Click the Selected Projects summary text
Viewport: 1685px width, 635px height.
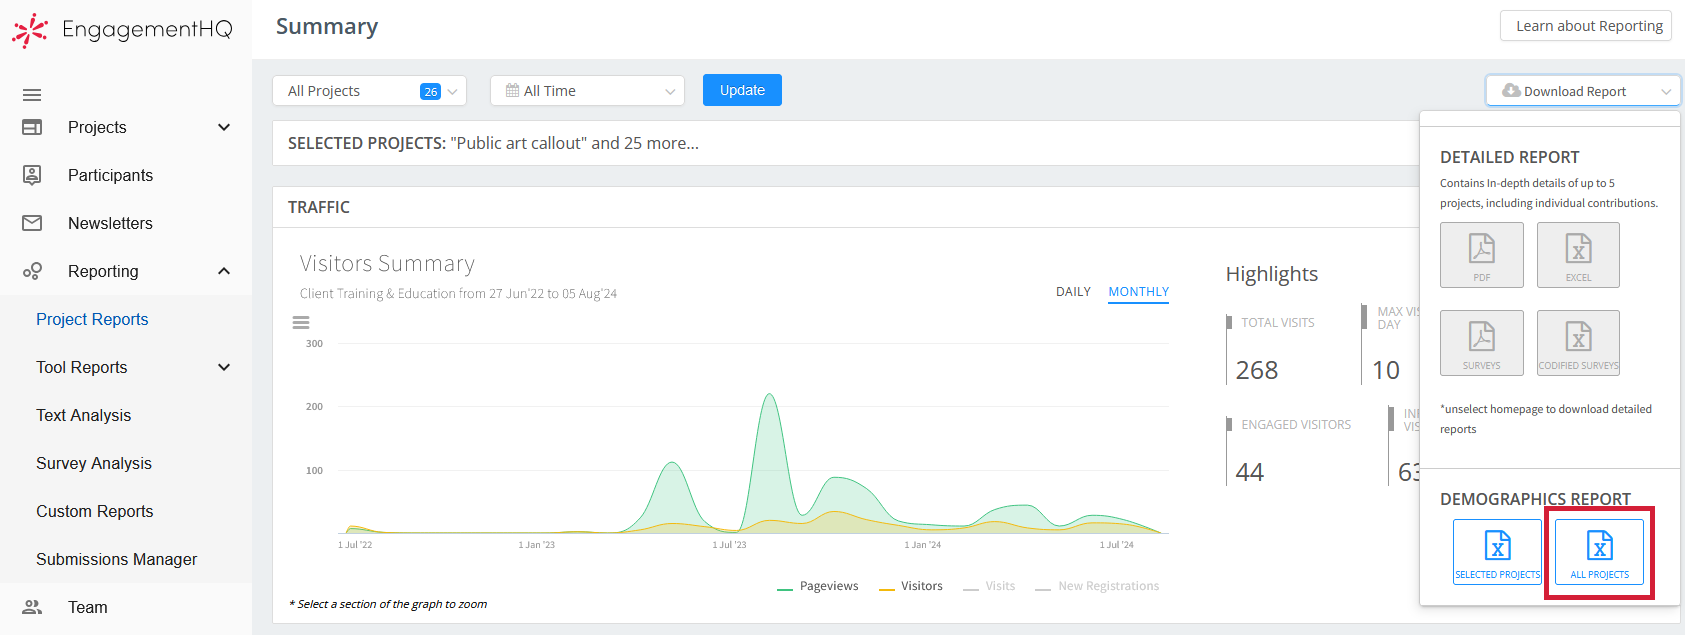pyautogui.click(x=493, y=143)
